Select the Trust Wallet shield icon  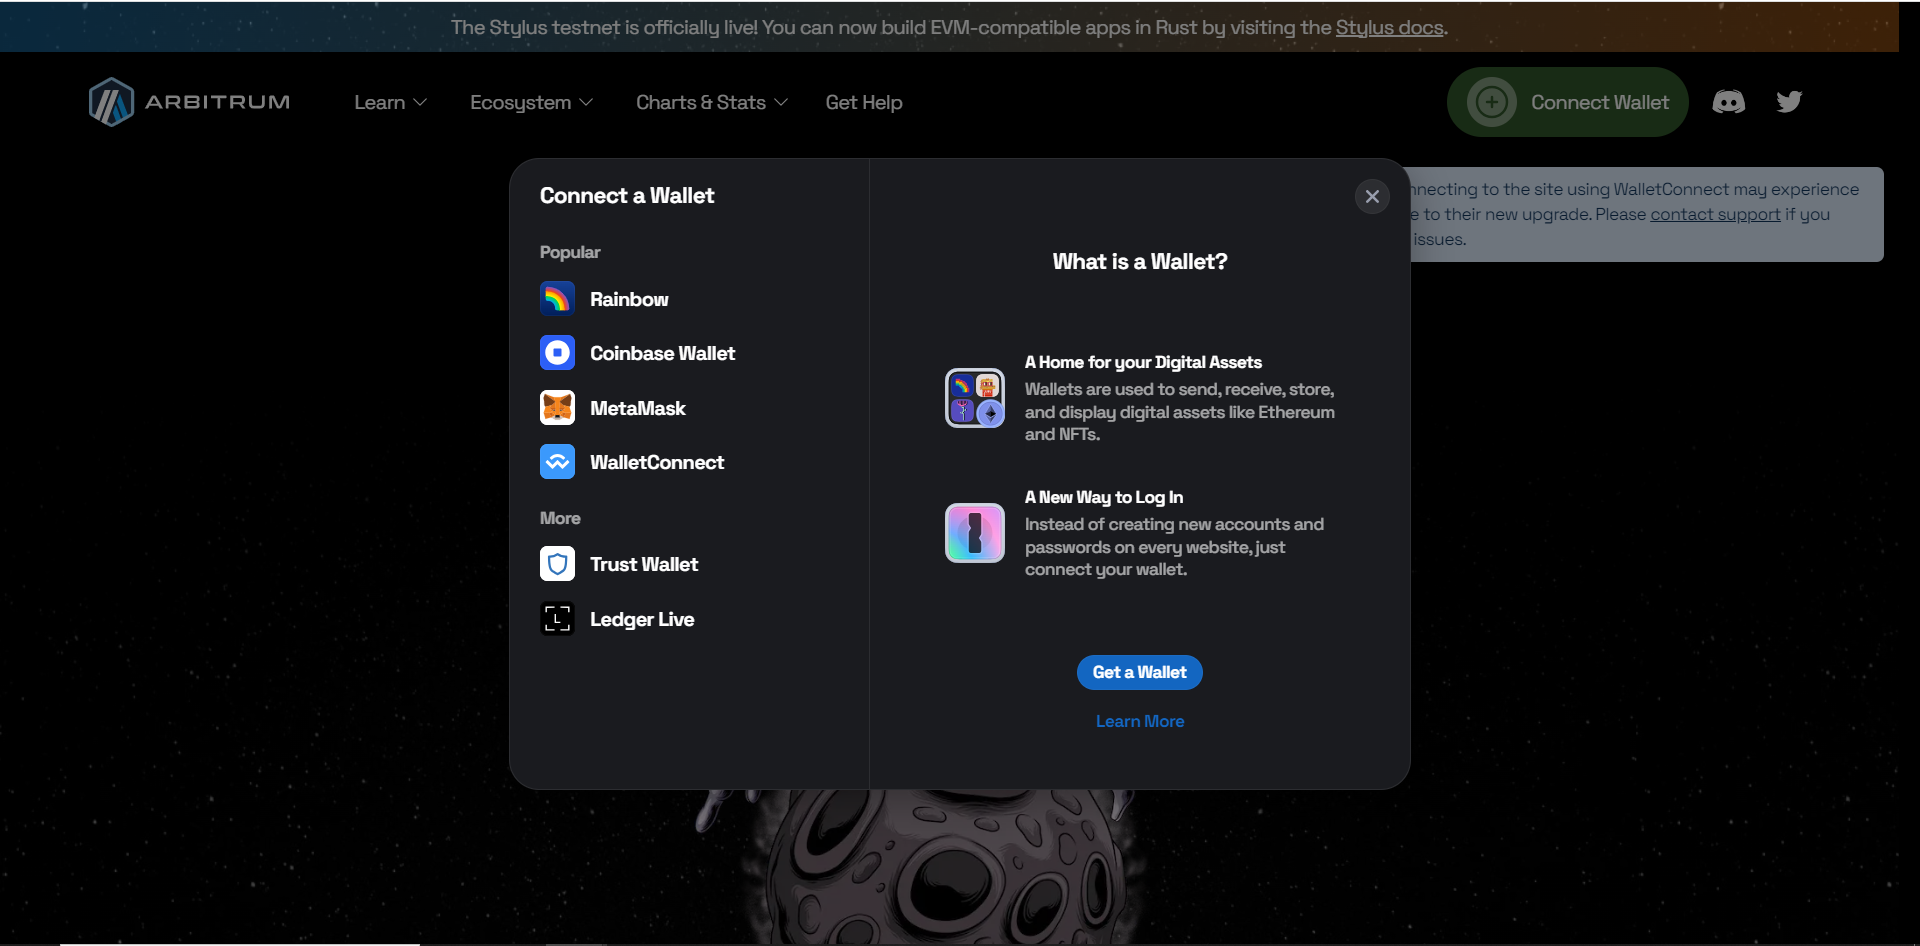pyautogui.click(x=557, y=564)
